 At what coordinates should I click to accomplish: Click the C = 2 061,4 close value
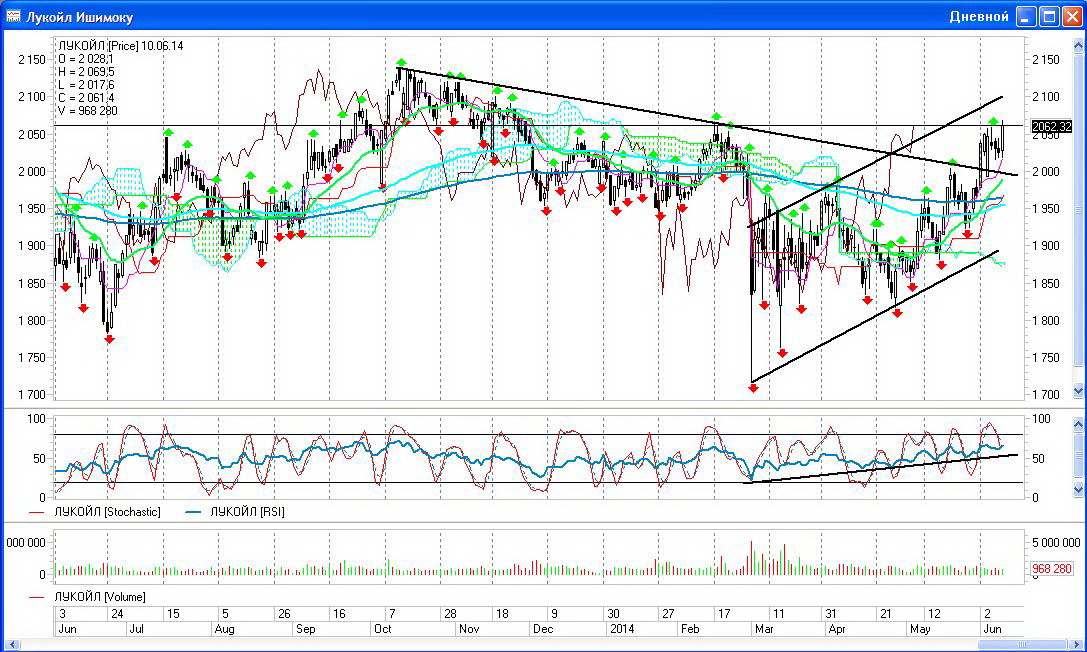(x=87, y=98)
